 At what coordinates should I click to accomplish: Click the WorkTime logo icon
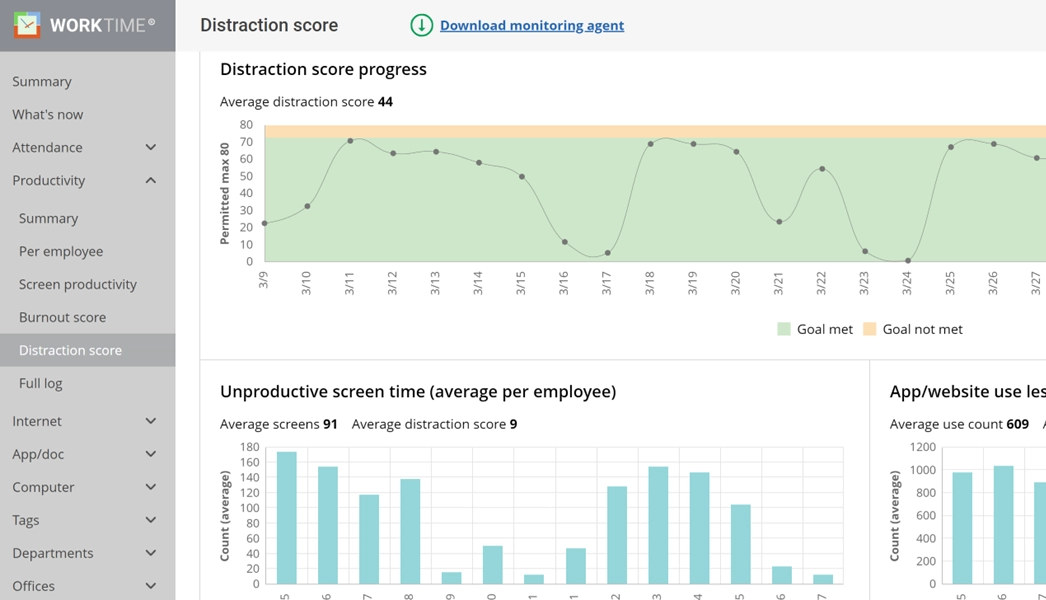(27, 25)
